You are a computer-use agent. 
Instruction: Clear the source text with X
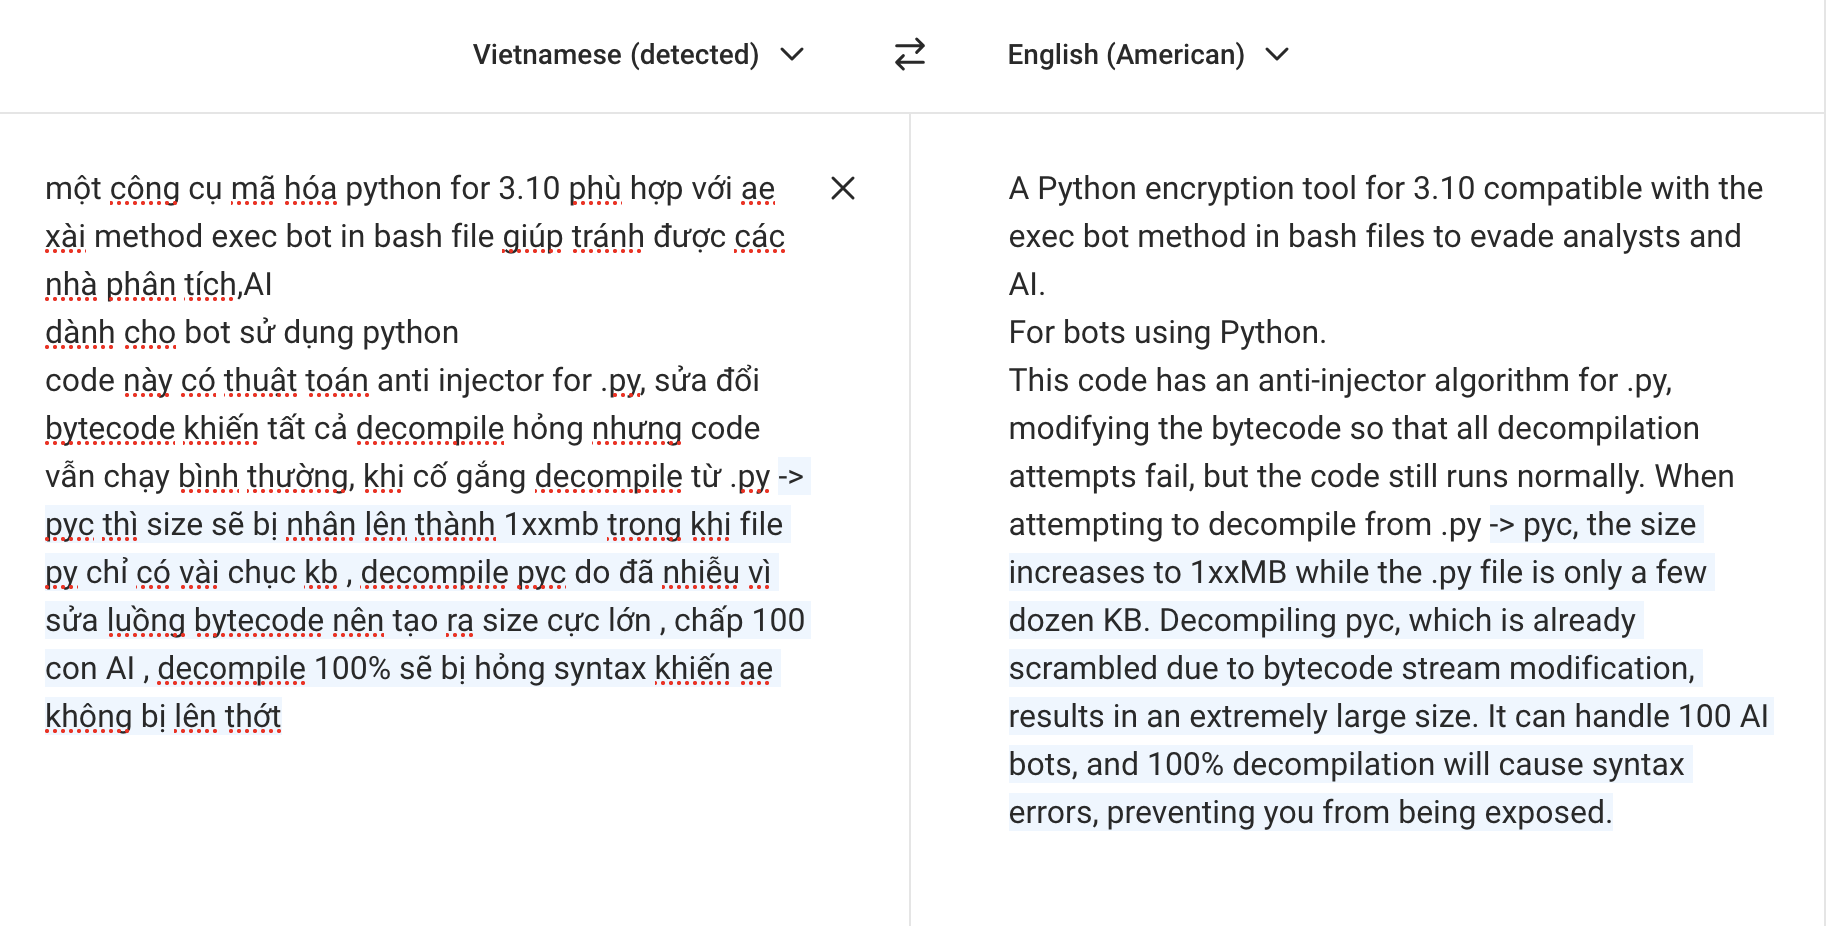(x=842, y=188)
